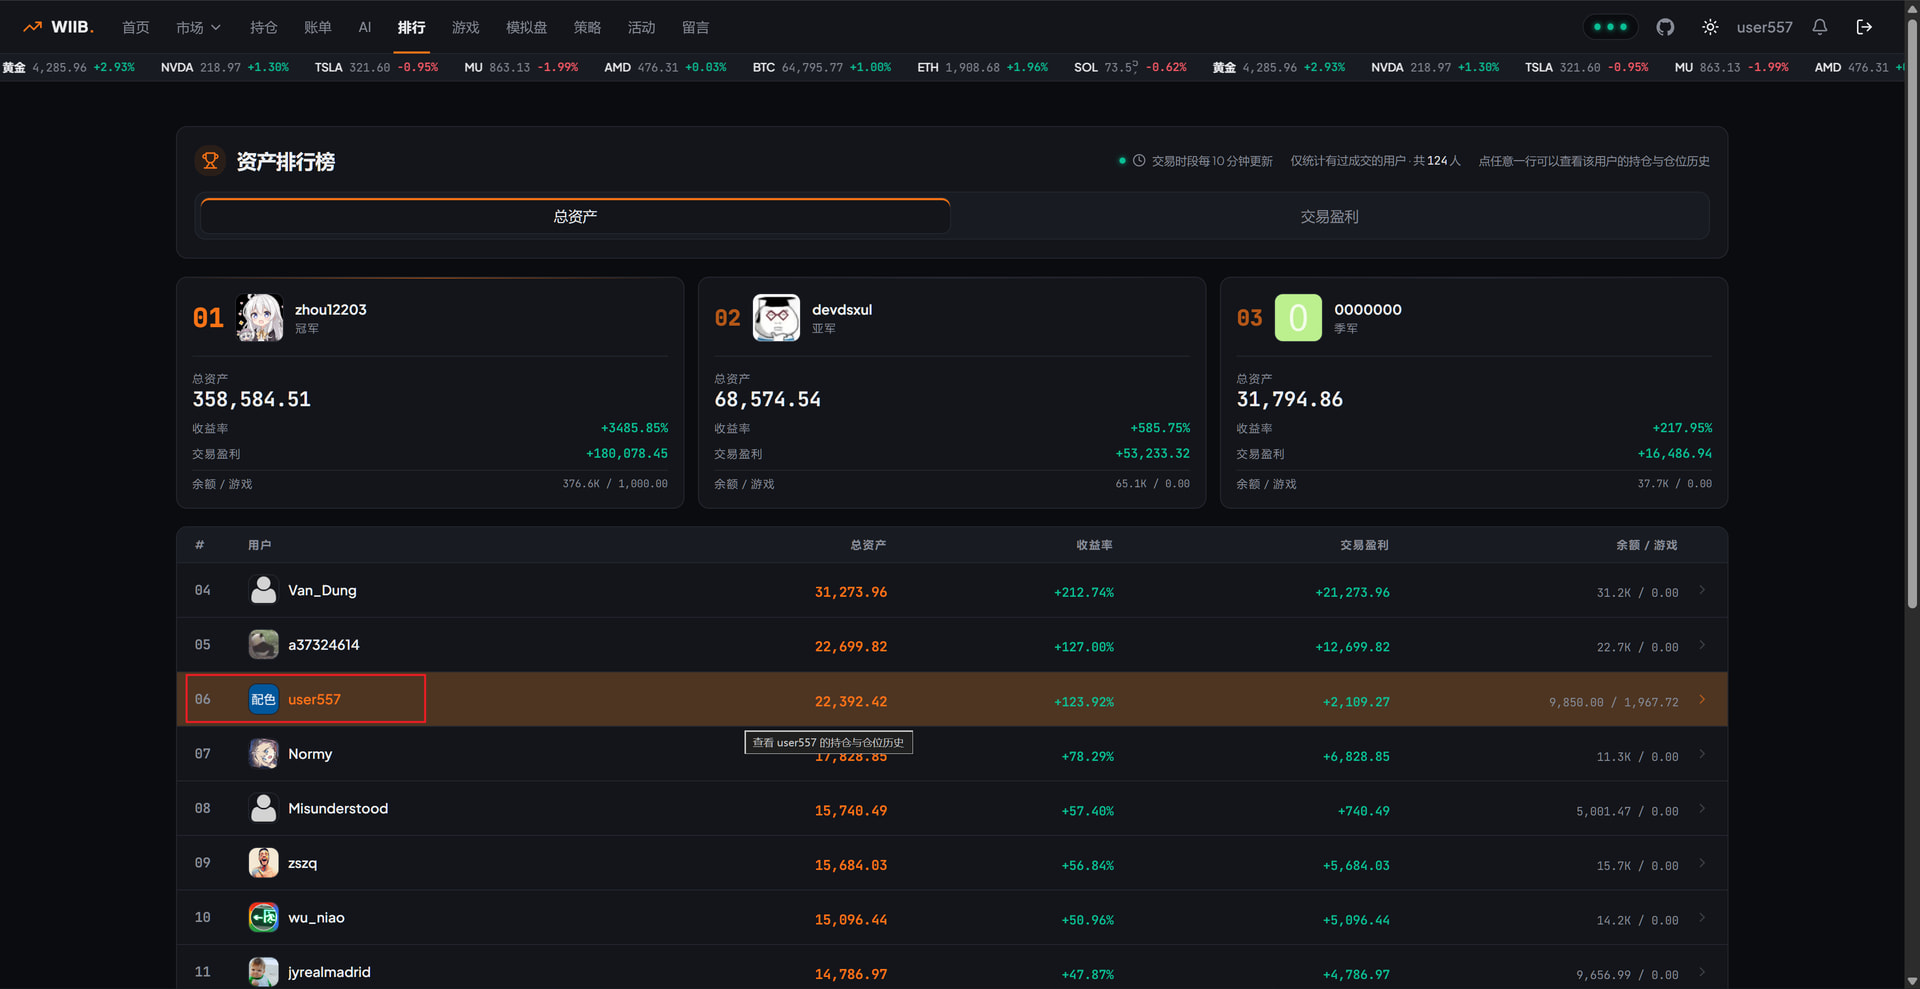
Task: Open the 留言 nav item
Action: (696, 27)
